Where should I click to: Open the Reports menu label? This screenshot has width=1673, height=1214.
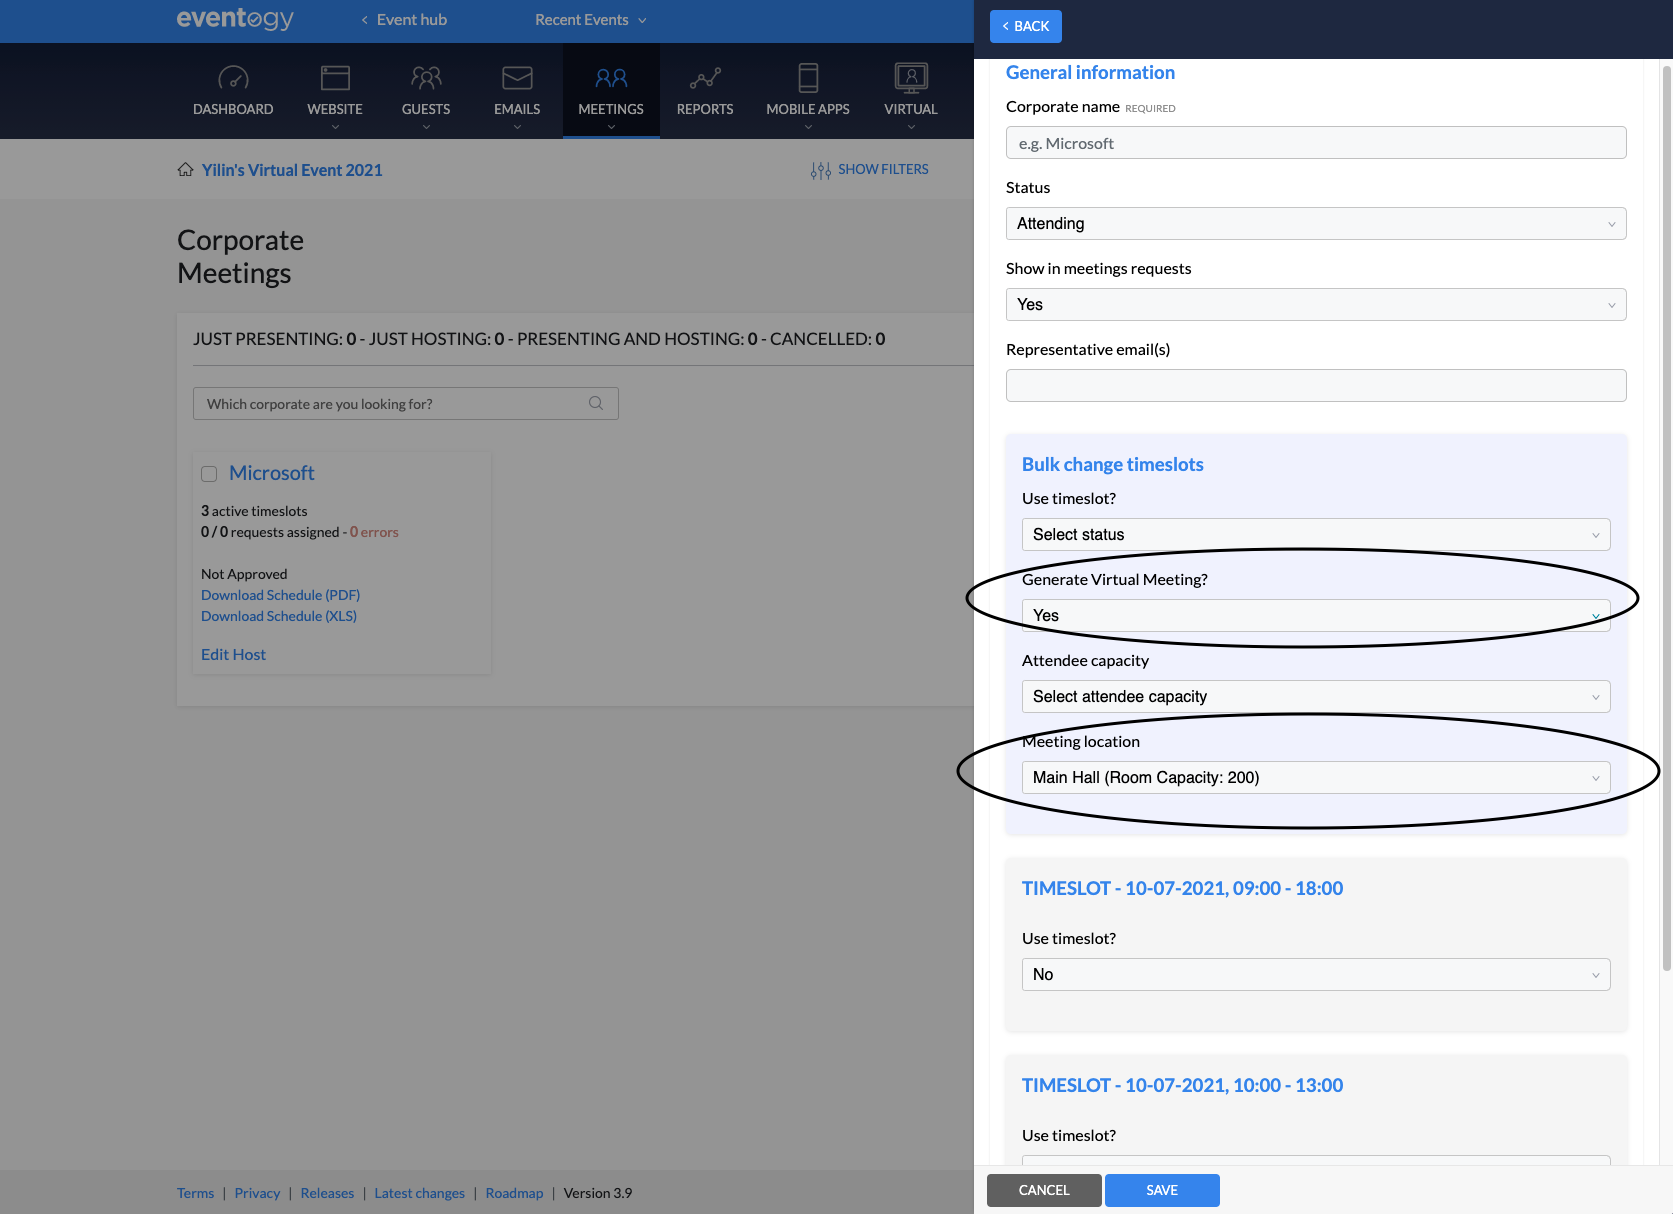point(705,109)
